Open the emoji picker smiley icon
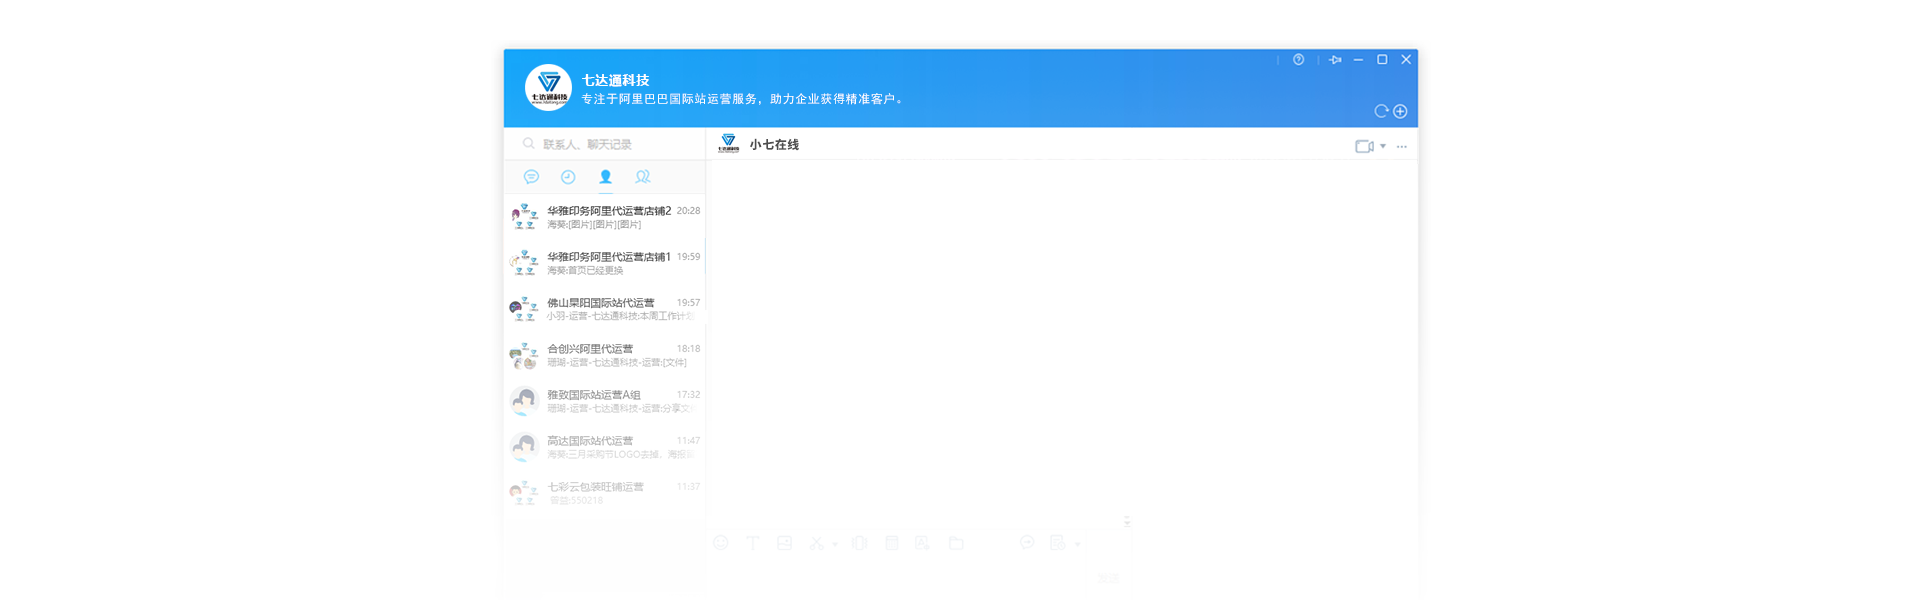Screen dimensions: 1920x600 pos(720,543)
